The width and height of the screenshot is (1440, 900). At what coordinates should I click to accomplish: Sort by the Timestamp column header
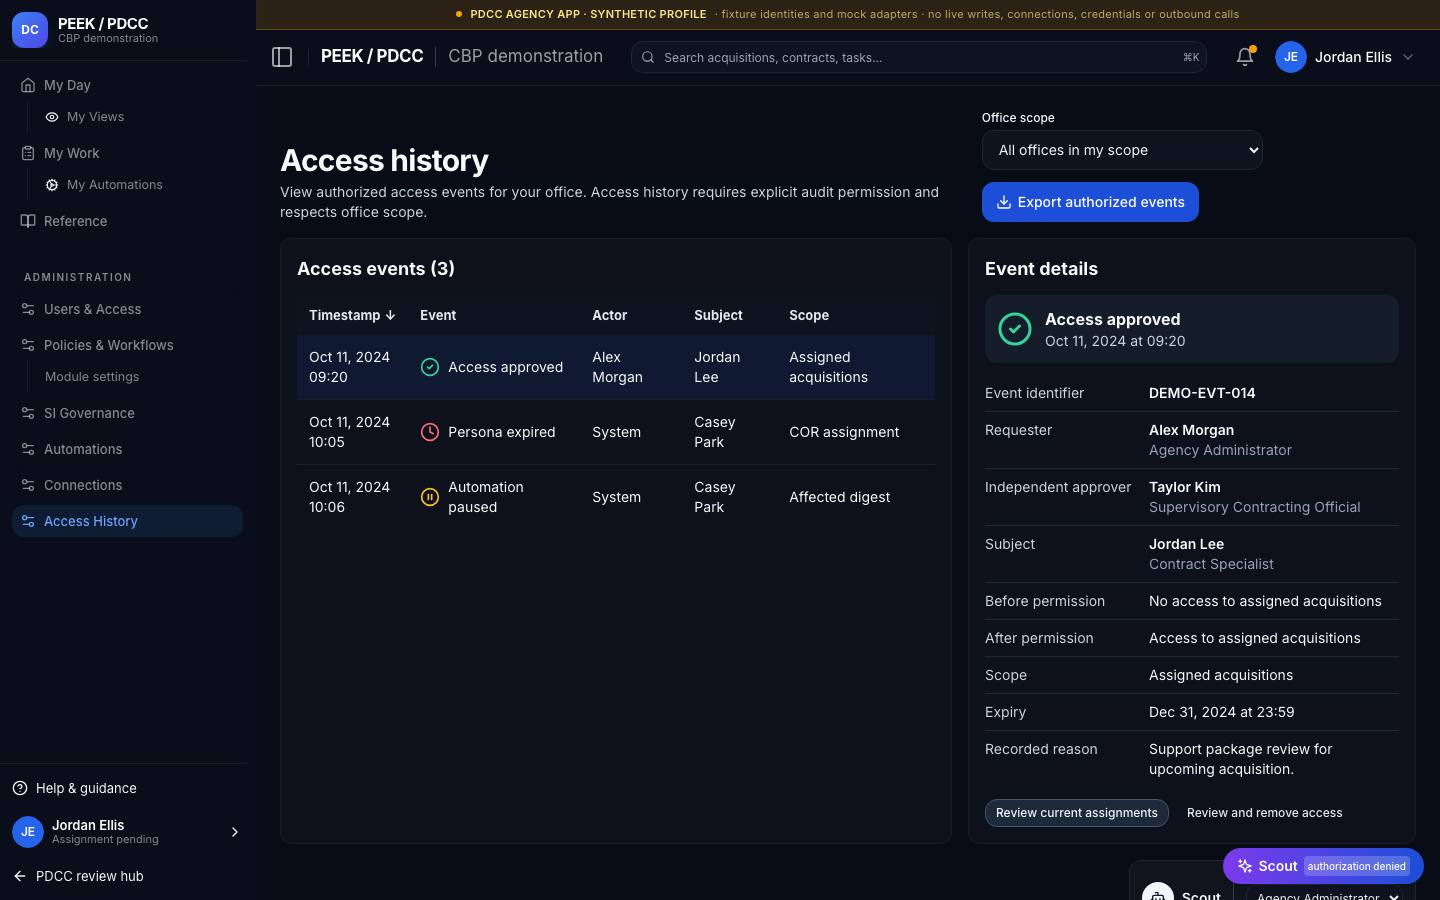point(352,315)
